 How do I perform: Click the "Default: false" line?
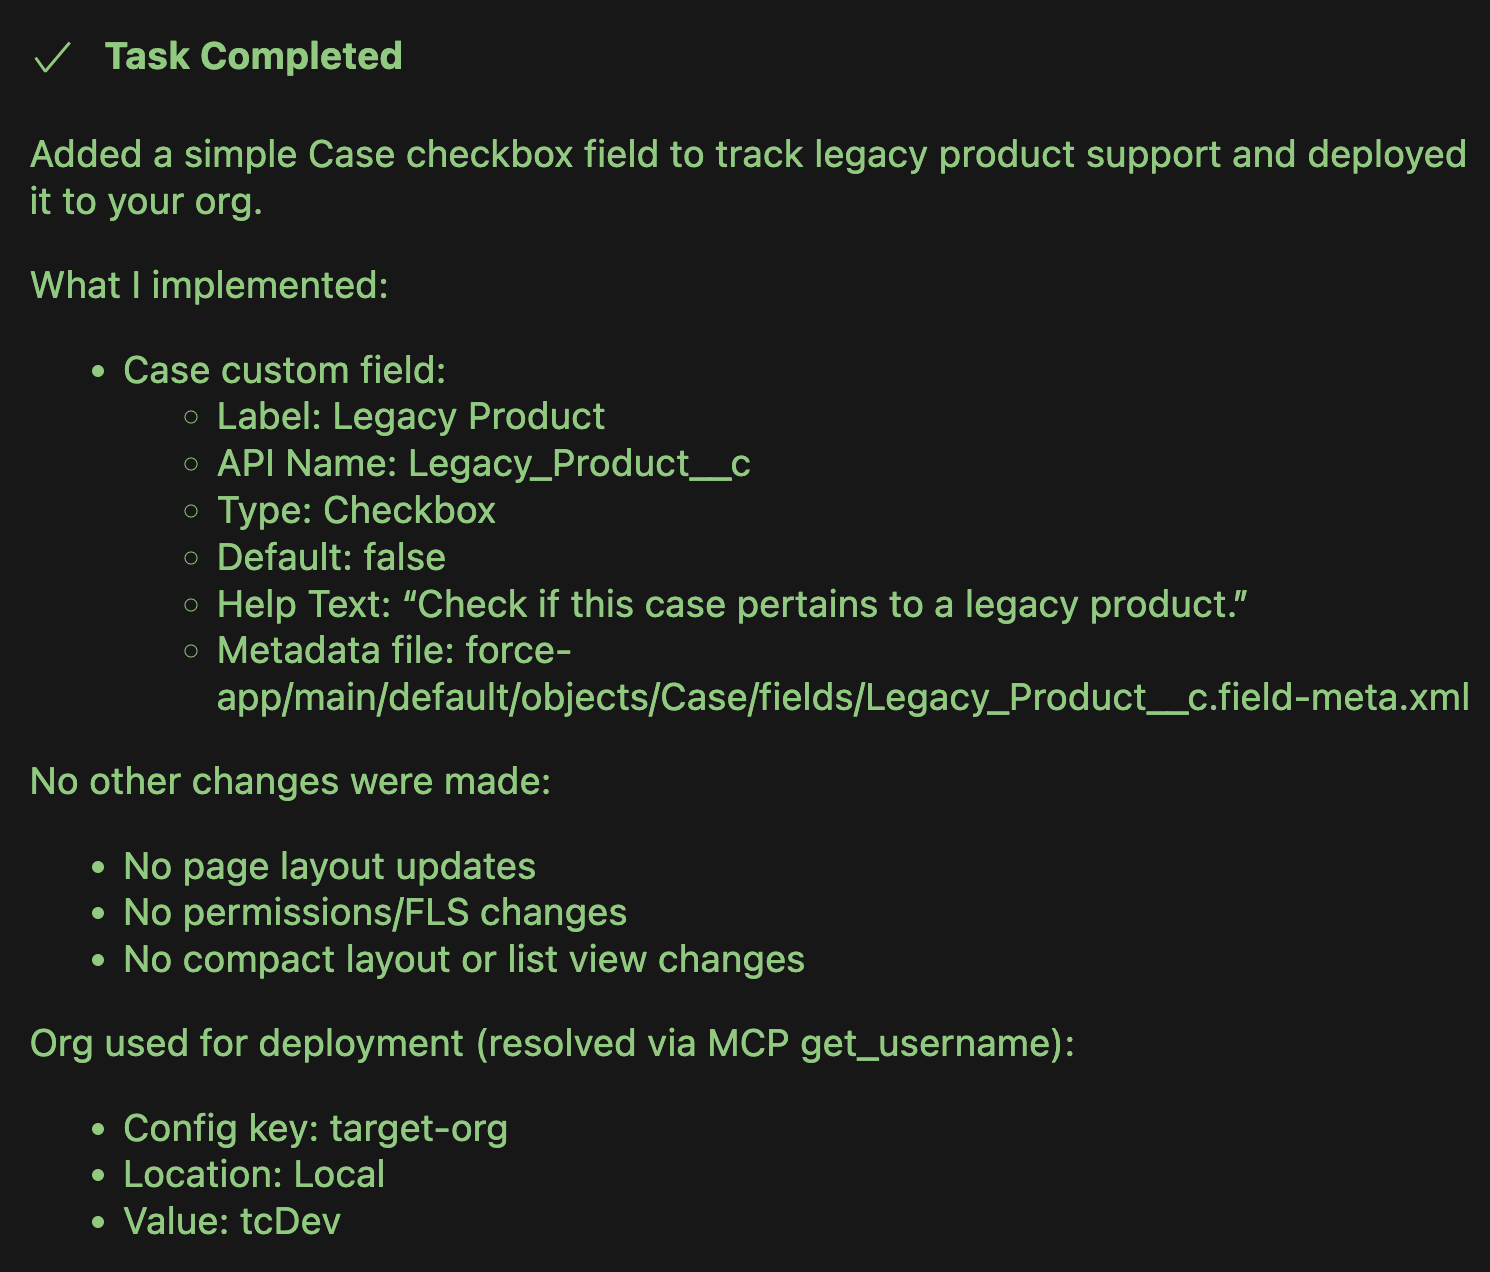pyautogui.click(x=331, y=558)
